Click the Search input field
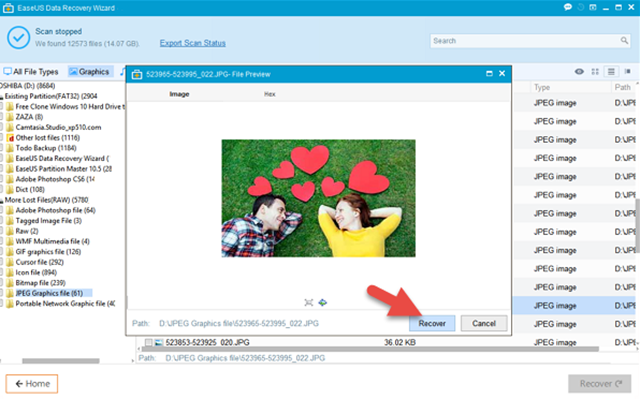 tap(530, 41)
